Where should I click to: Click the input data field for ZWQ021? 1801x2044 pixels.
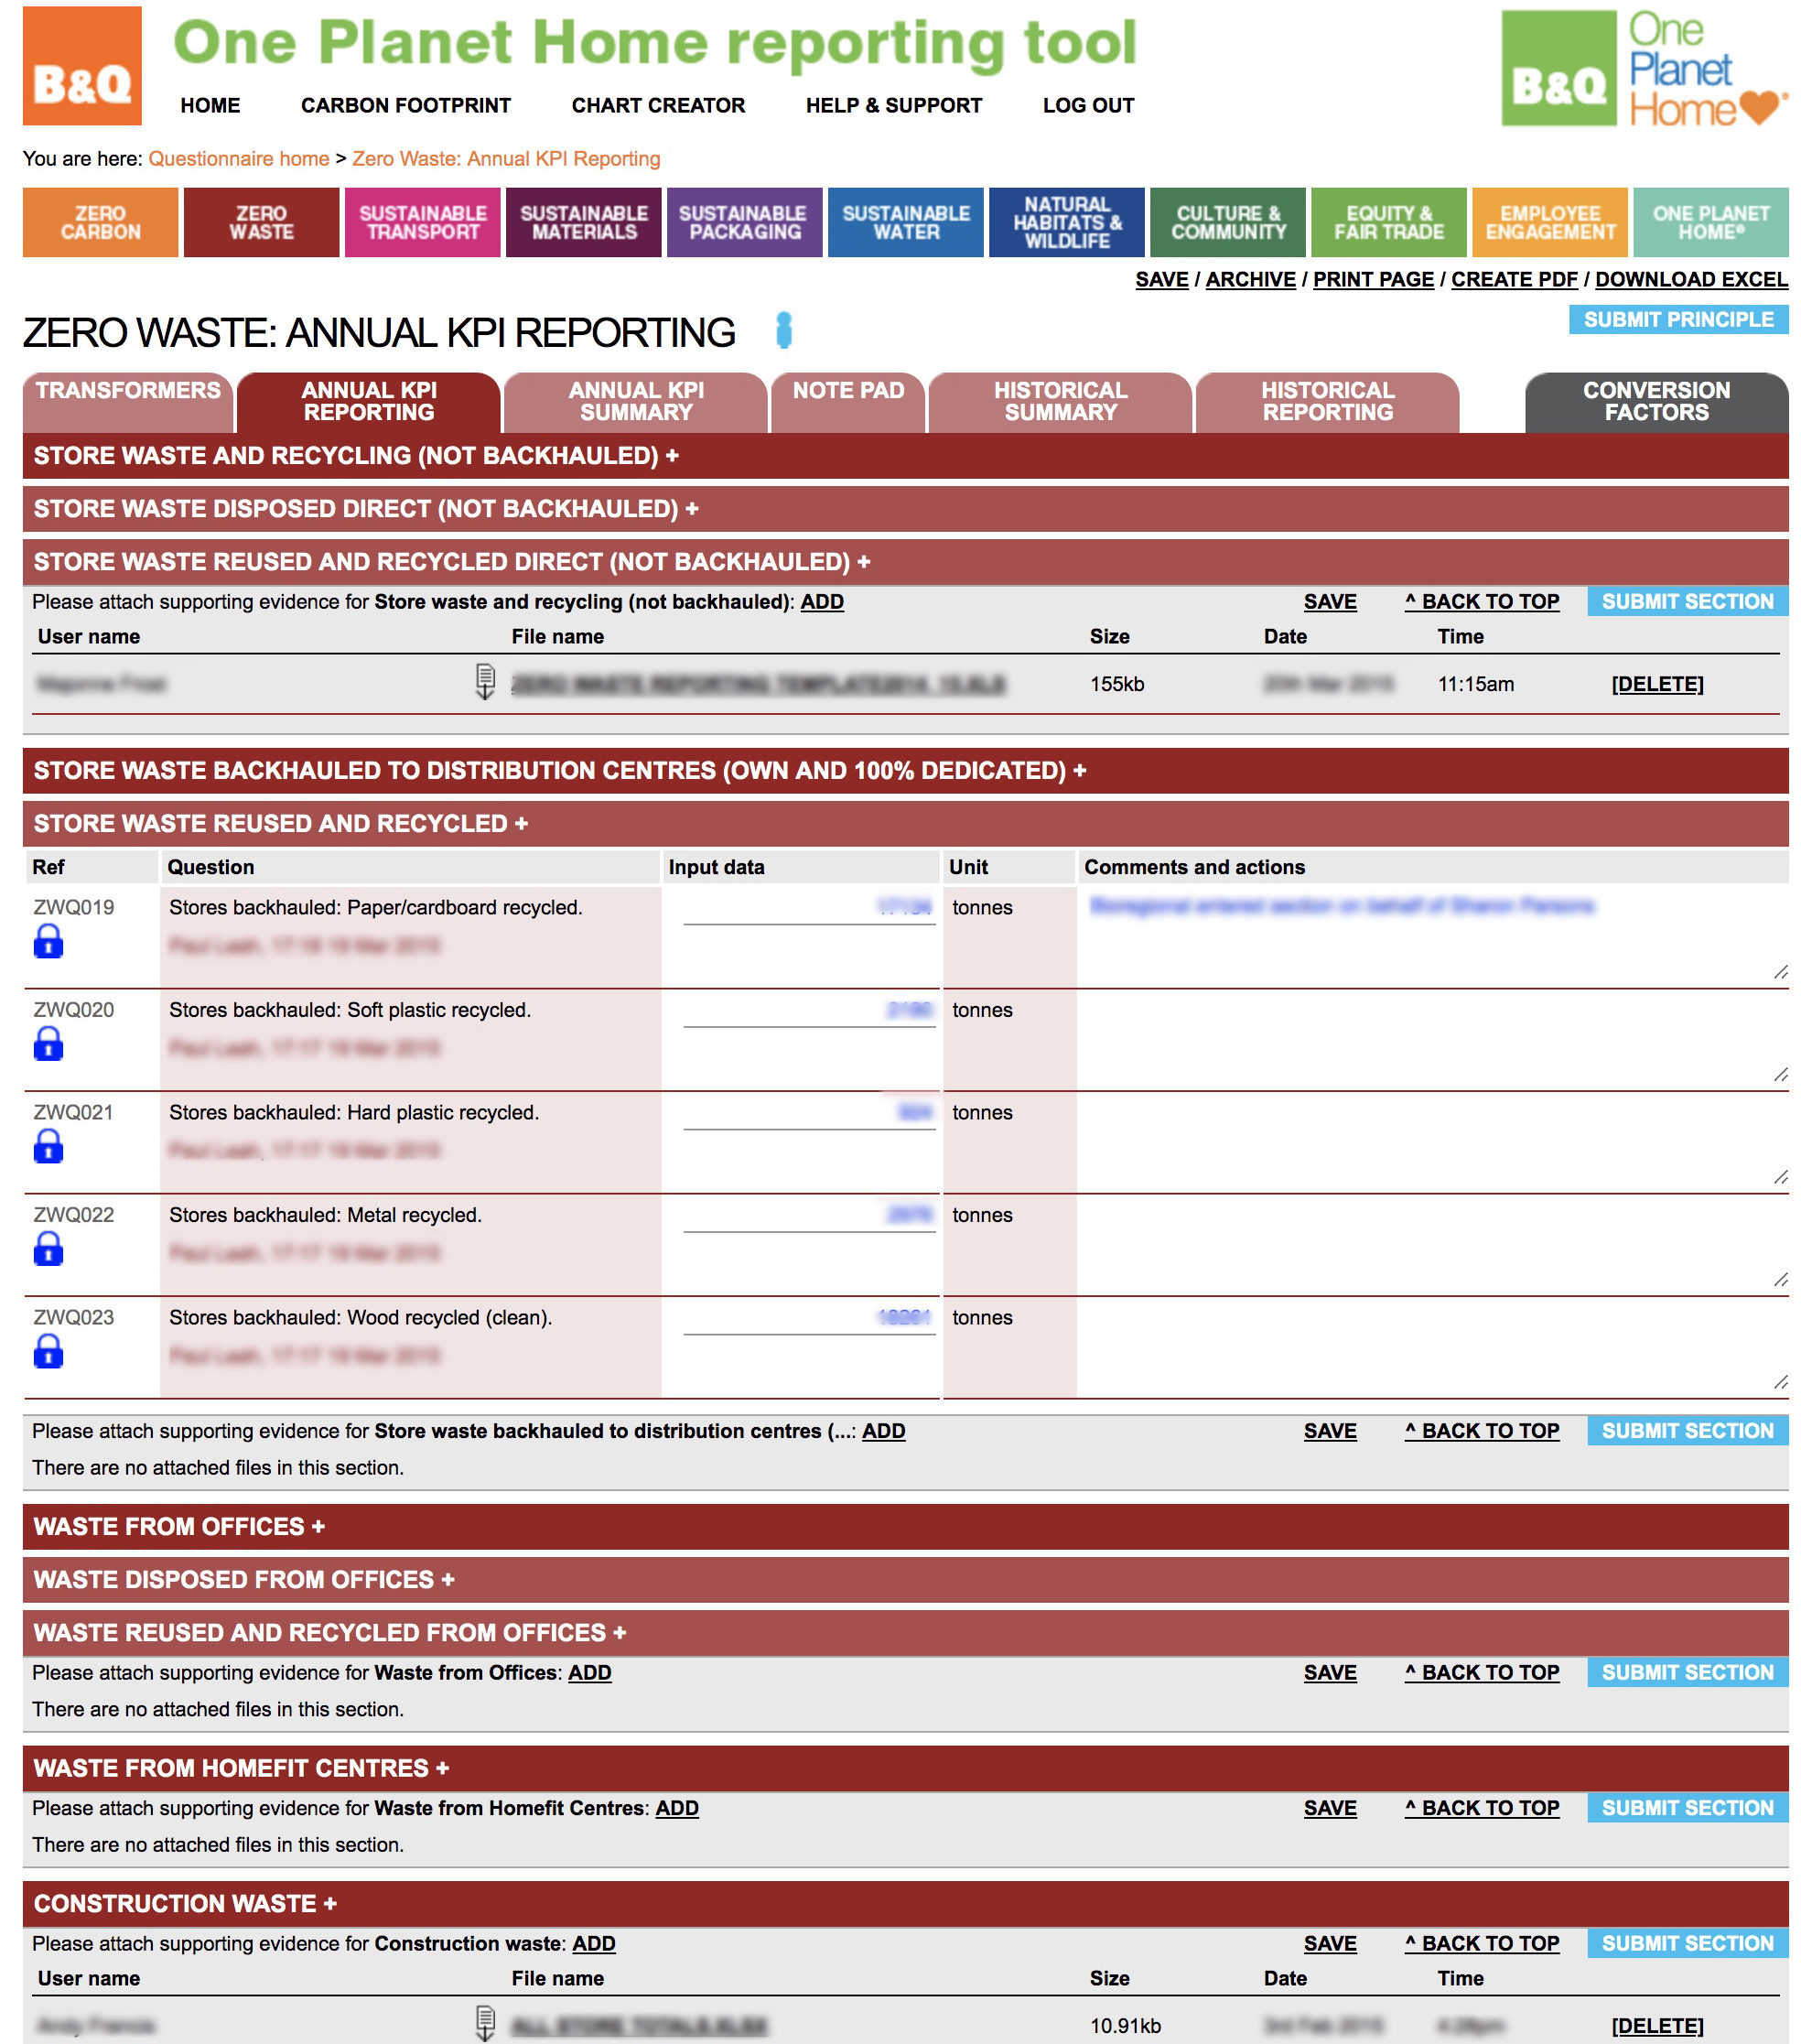point(809,1114)
